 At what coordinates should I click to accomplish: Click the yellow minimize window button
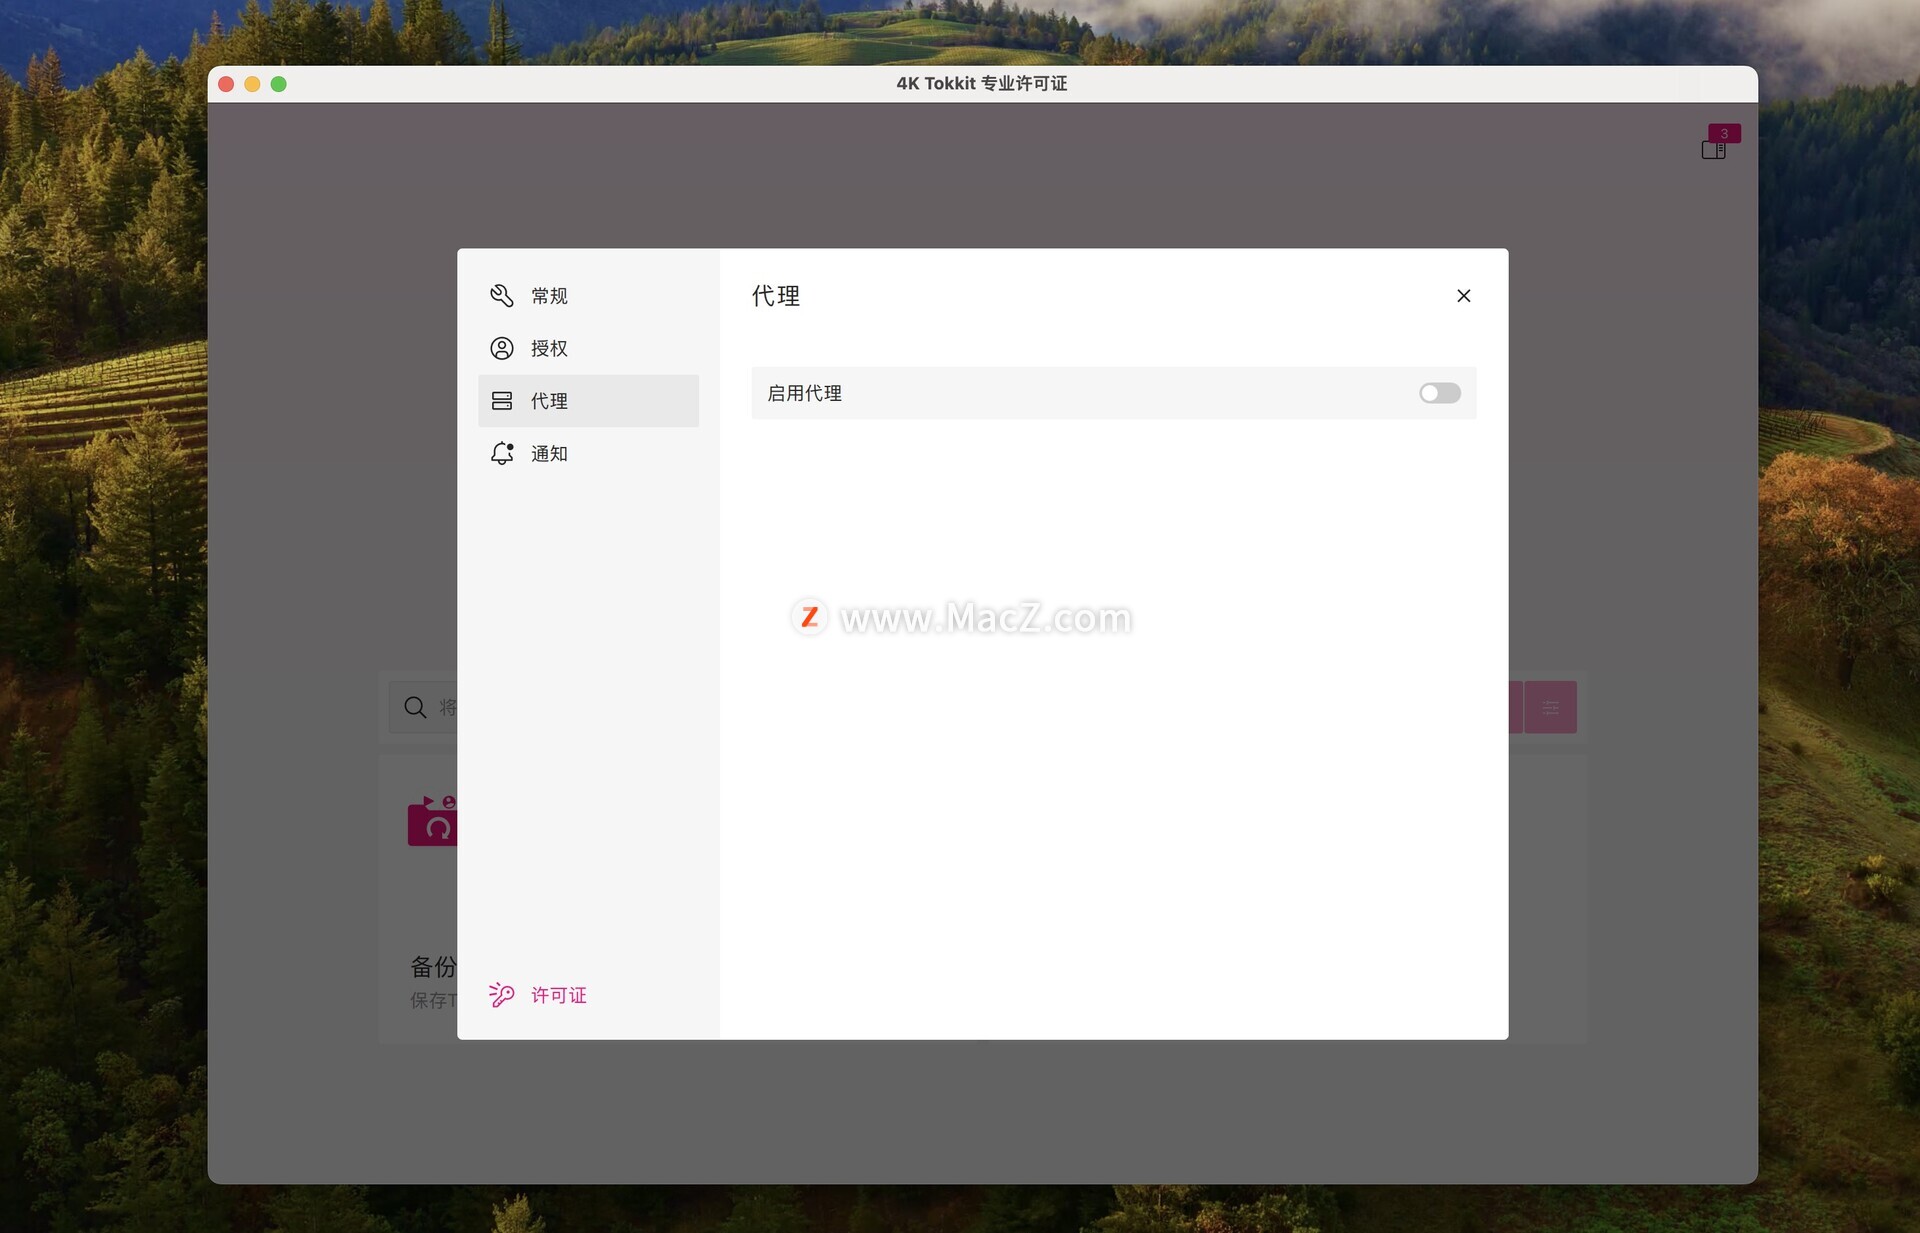click(x=252, y=84)
